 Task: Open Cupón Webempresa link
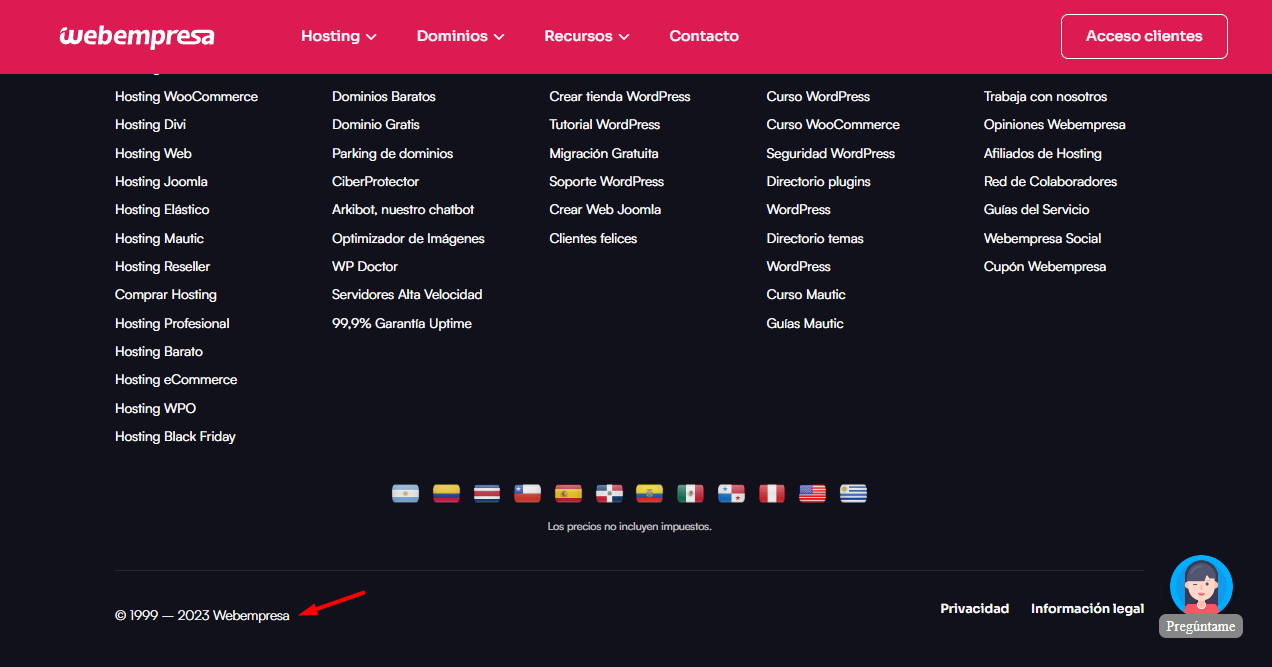point(1045,267)
